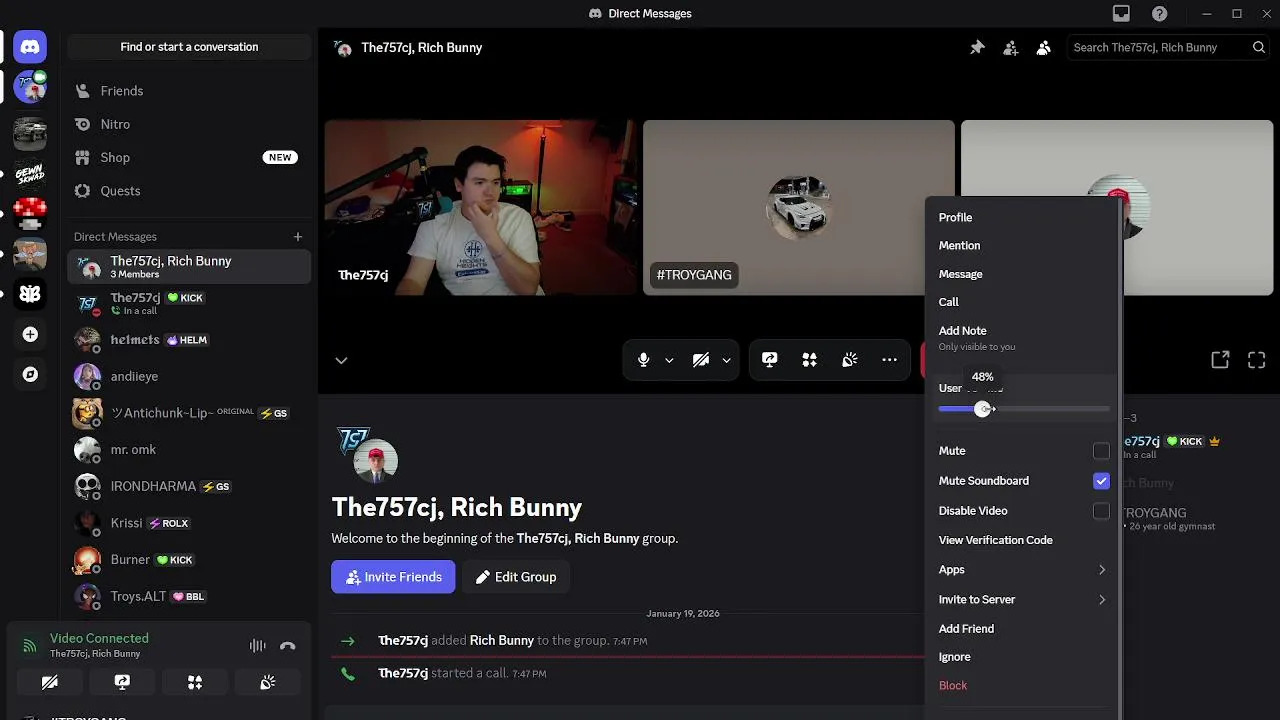This screenshot has height=720, width=1280.
Task: Share your screen in call controls
Action: coord(769,360)
